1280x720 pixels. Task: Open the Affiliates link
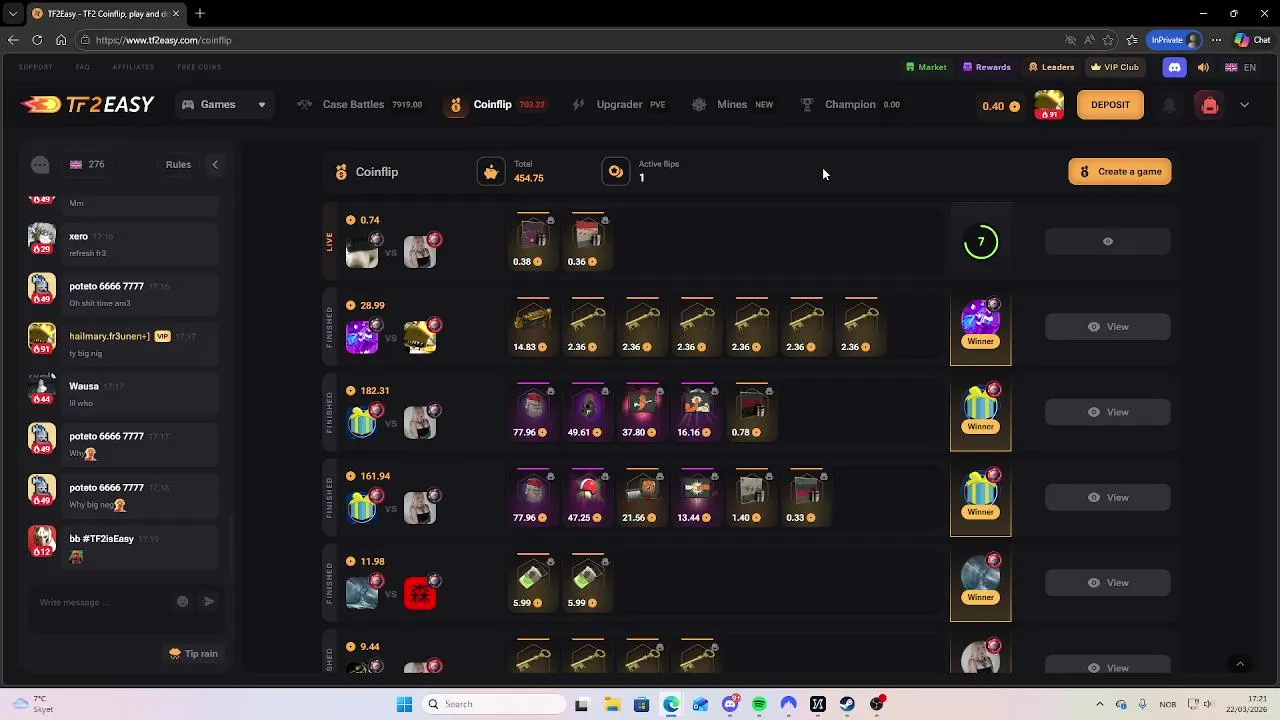(133, 67)
